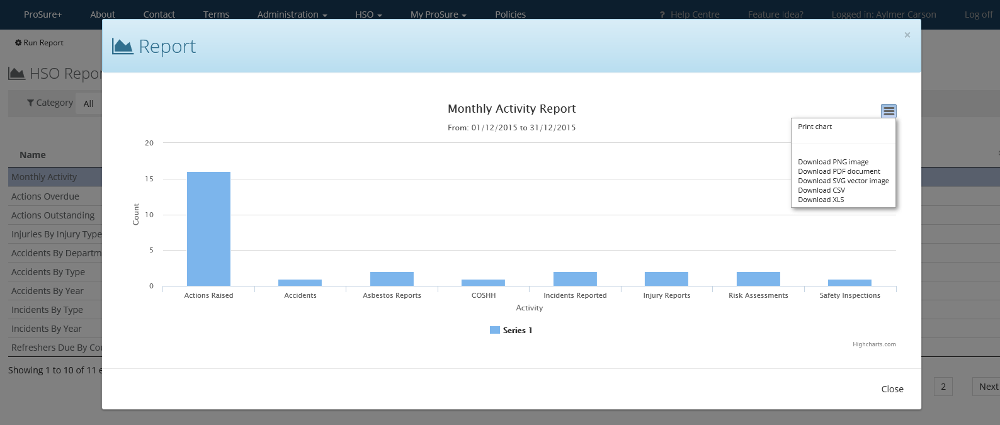The width and height of the screenshot is (1000, 425).
Task: Click the ProSure+ brand link
Action: (43, 15)
